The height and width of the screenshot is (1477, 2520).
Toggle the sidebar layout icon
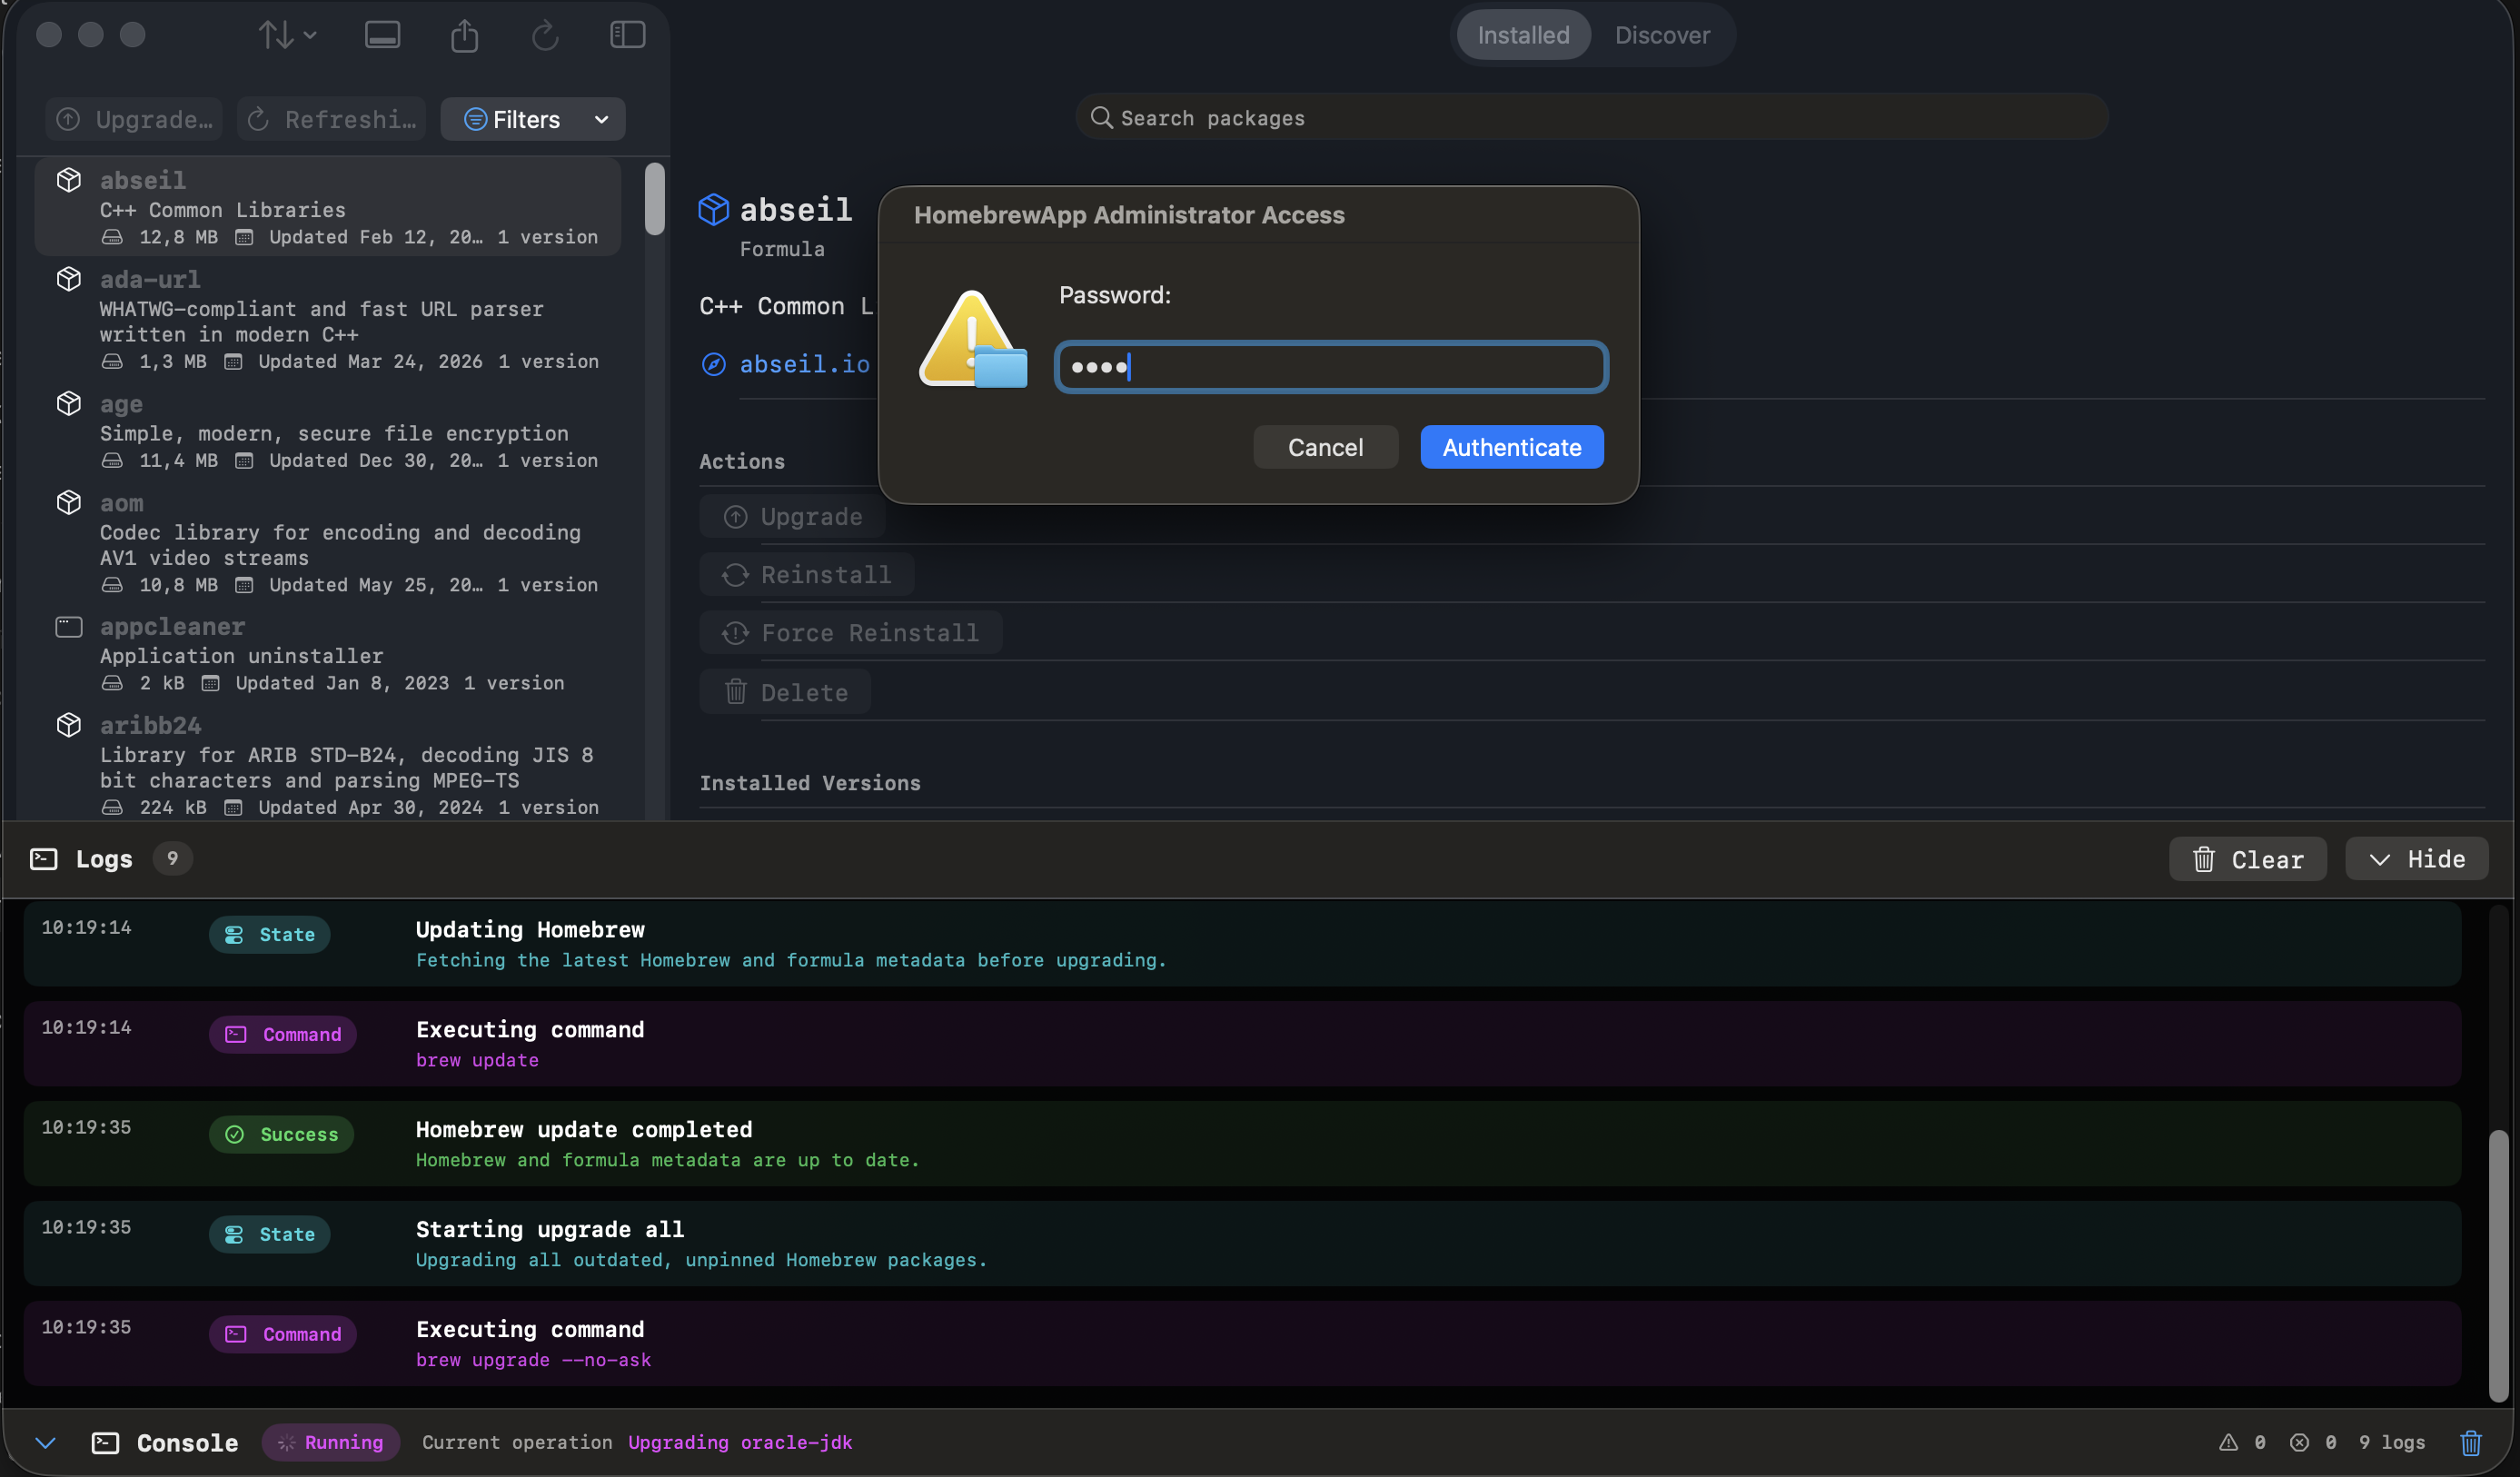click(627, 35)
